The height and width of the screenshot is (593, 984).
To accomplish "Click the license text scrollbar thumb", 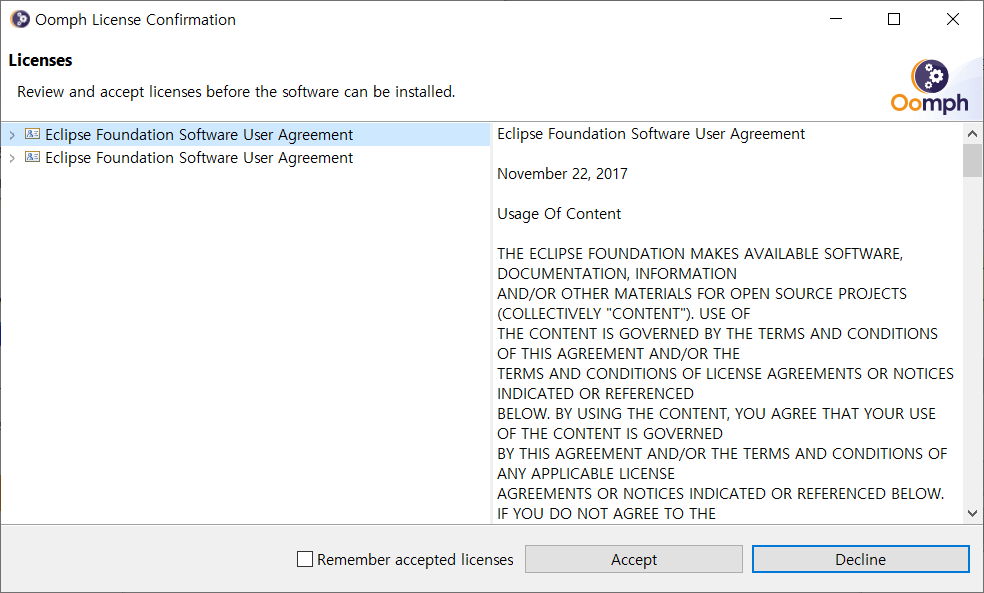I will pos(972,161).
